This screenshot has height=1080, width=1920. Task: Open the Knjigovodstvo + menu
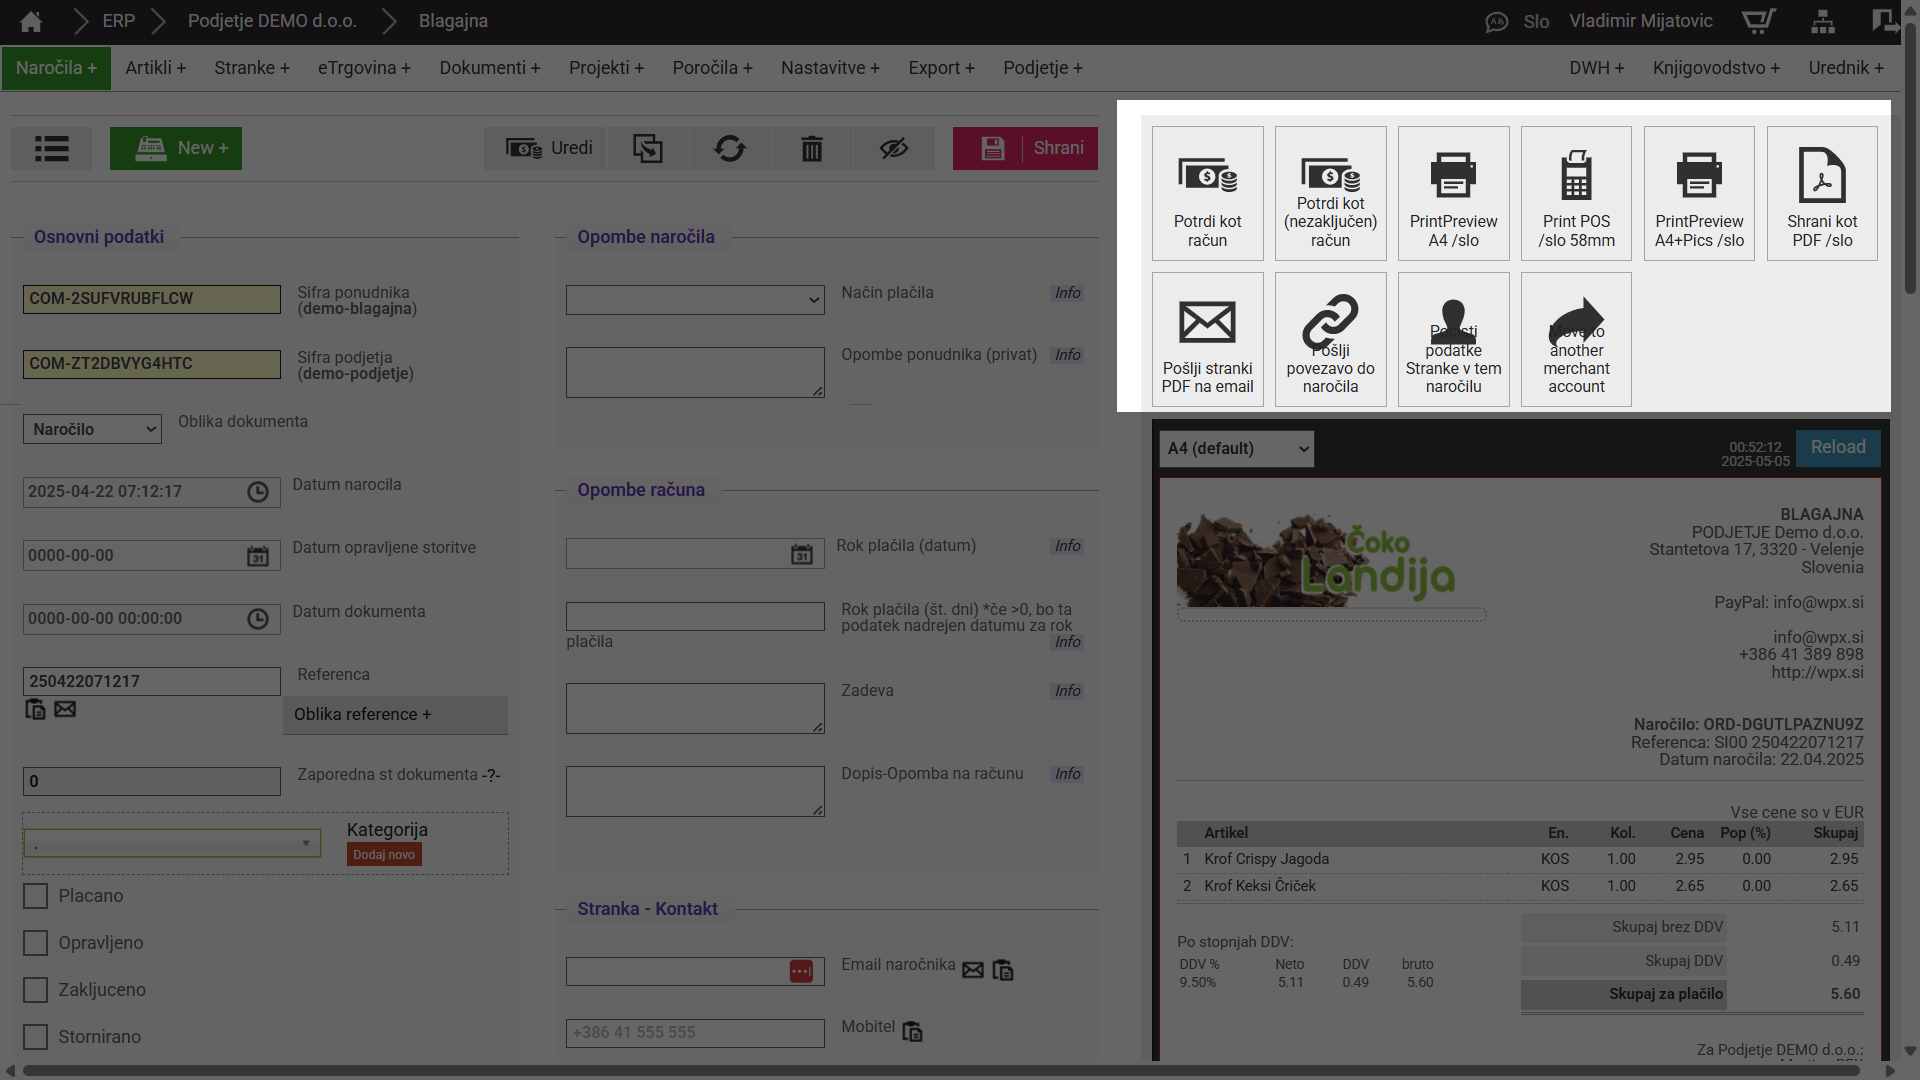click(1716, 68)
